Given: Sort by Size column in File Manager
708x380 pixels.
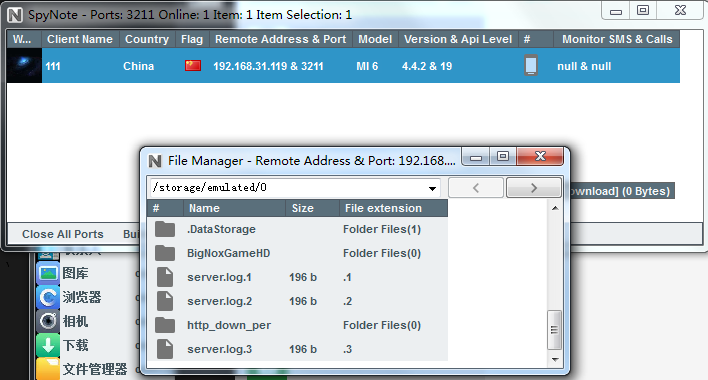Looking at the screenshot, I should point(312,208).
